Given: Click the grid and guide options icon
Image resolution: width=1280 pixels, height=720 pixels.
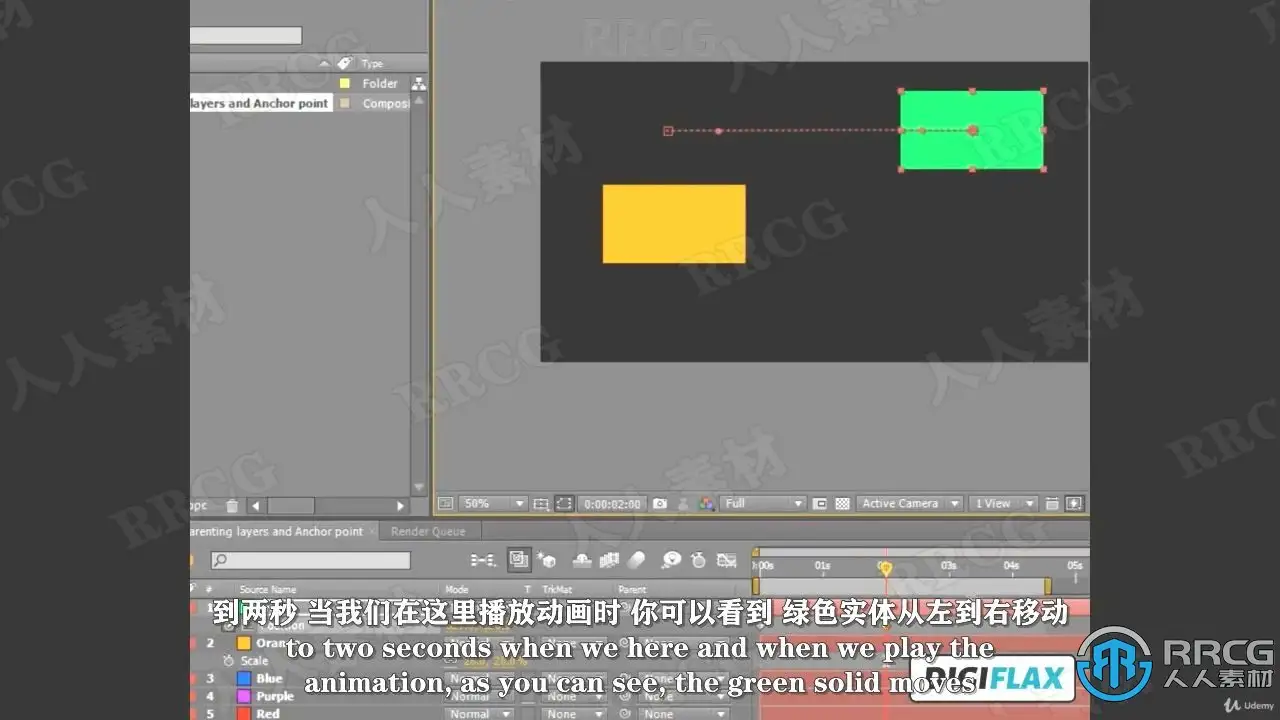Looking at the screenshot, I should click(541, 504).
